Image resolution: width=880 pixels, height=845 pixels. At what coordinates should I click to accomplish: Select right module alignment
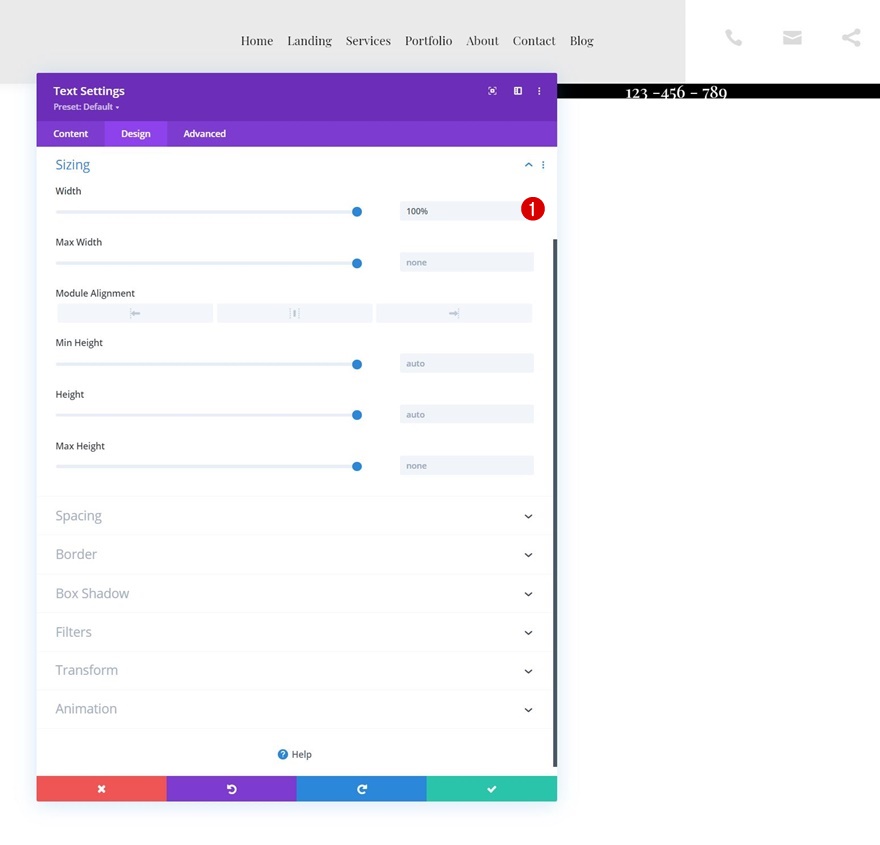[x=454, y=313]
